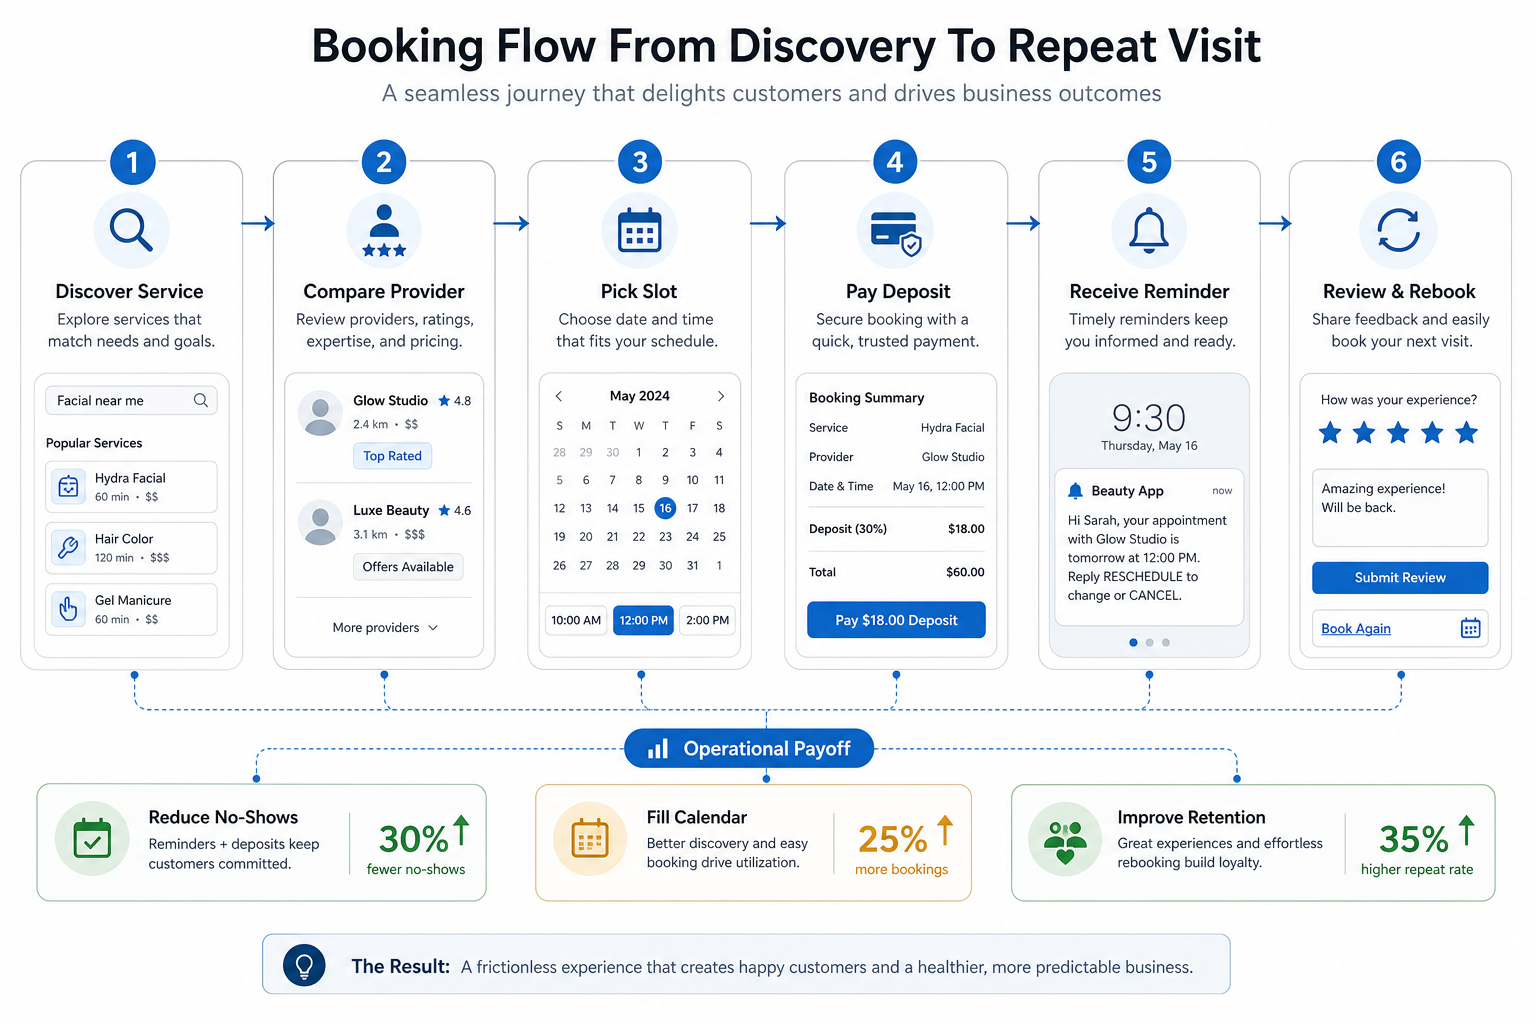Screen dimensions: 1536x1024
Task: Click the Submit Review button
Action: (x=1400, y=577)
